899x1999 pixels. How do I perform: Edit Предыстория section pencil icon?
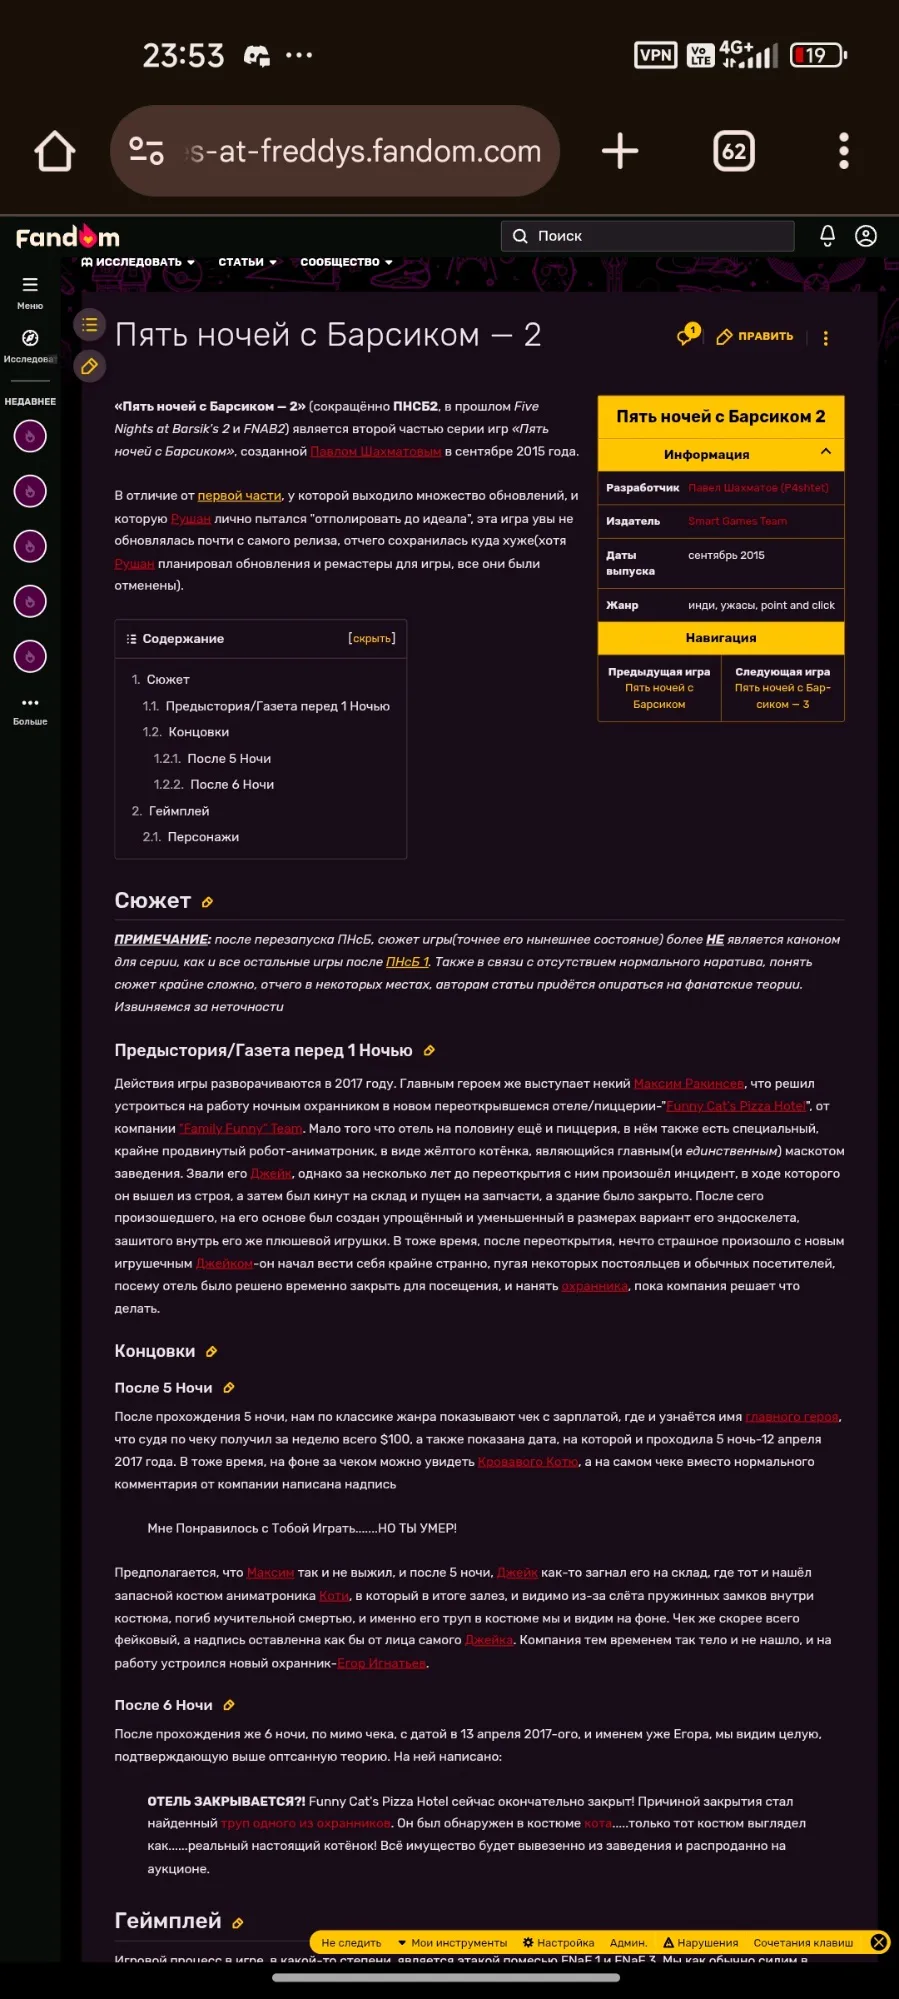429,1051
